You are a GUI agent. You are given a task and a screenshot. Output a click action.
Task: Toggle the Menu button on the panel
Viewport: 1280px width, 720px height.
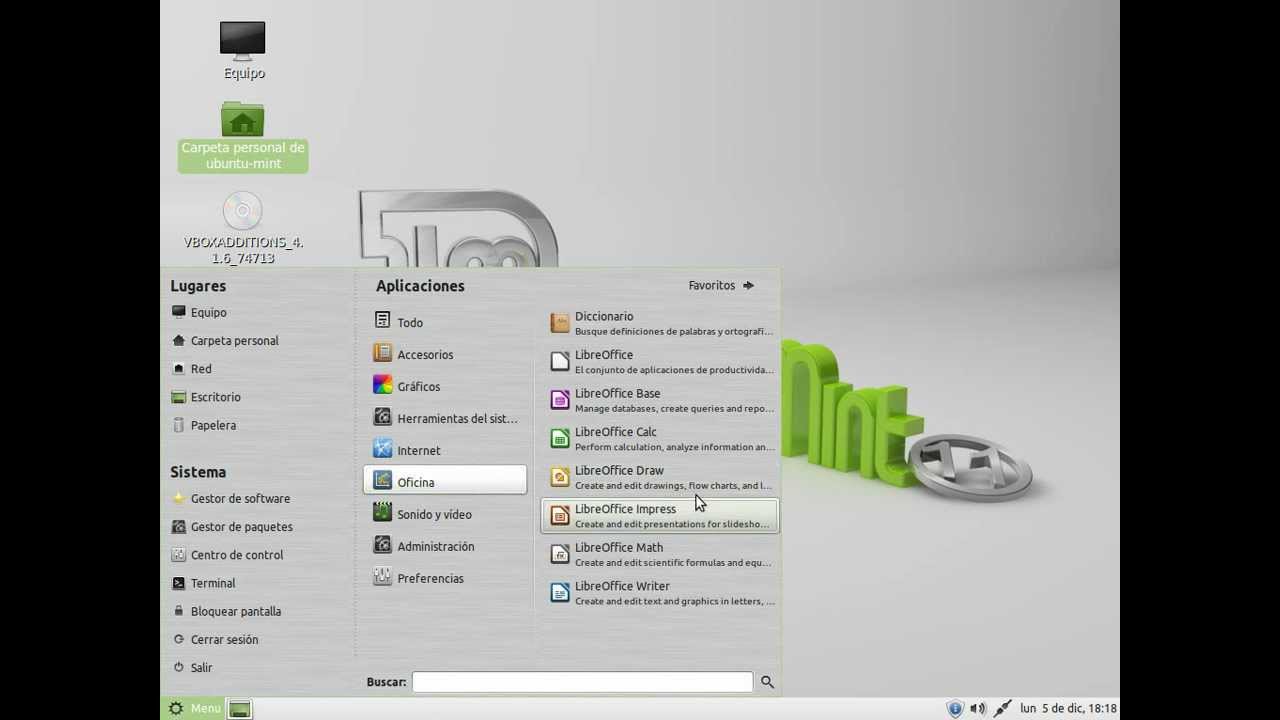[x=193, y=708]
